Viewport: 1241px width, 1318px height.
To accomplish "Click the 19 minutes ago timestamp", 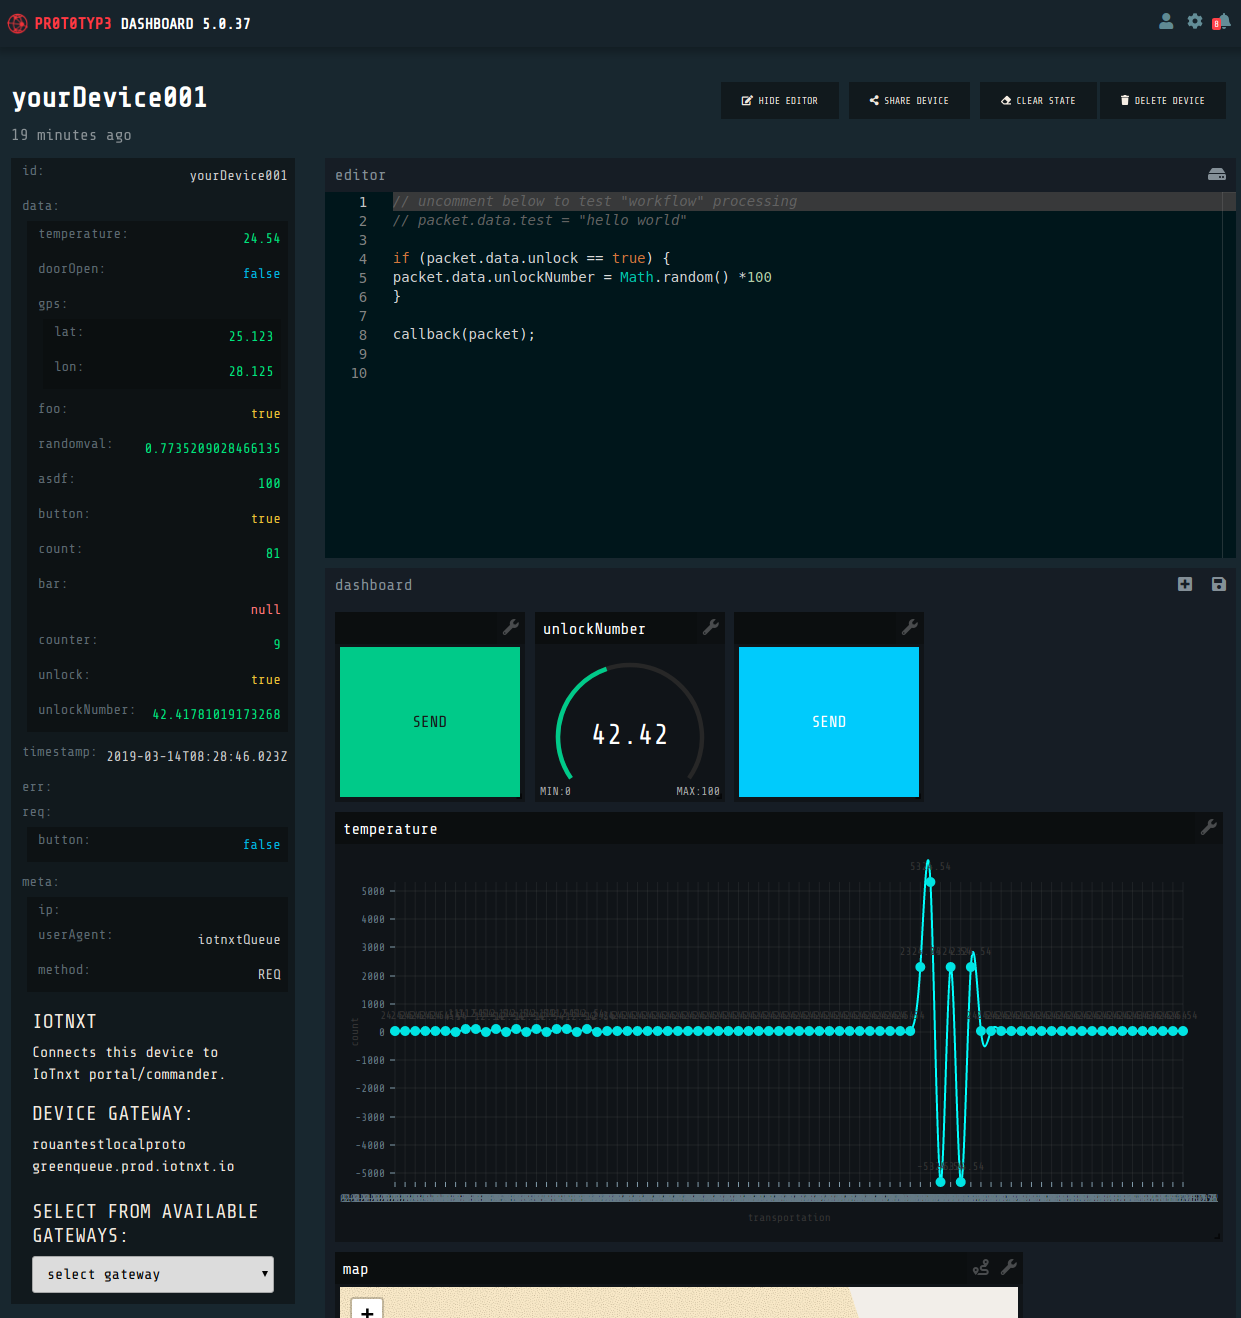I will (x=72, y=134).
